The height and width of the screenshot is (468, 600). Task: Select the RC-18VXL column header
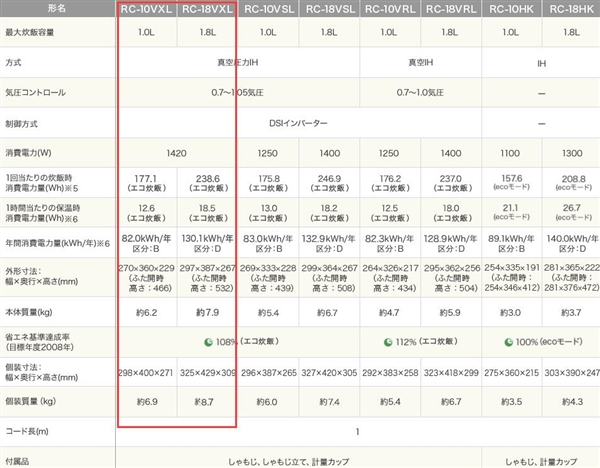pos(208,9)
